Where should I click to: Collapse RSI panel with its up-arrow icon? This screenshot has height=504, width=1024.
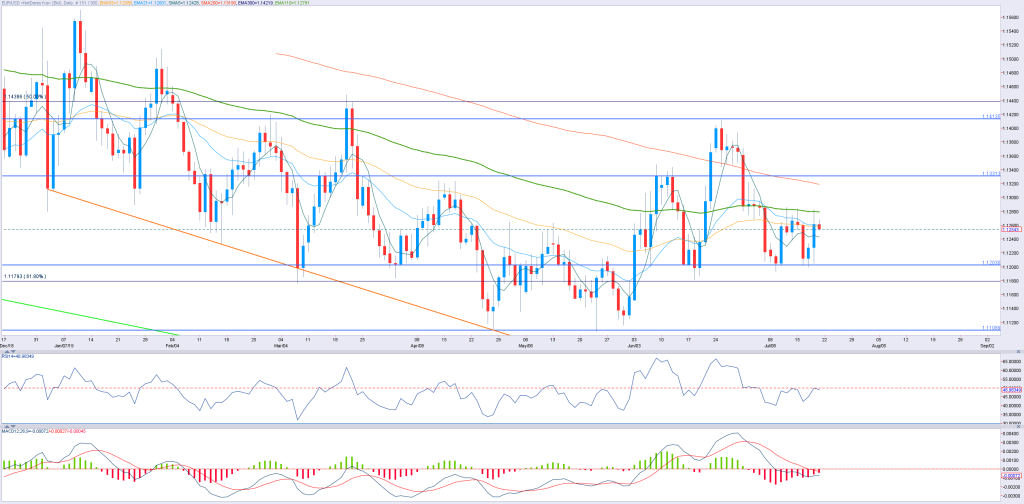tap(7, 351)
